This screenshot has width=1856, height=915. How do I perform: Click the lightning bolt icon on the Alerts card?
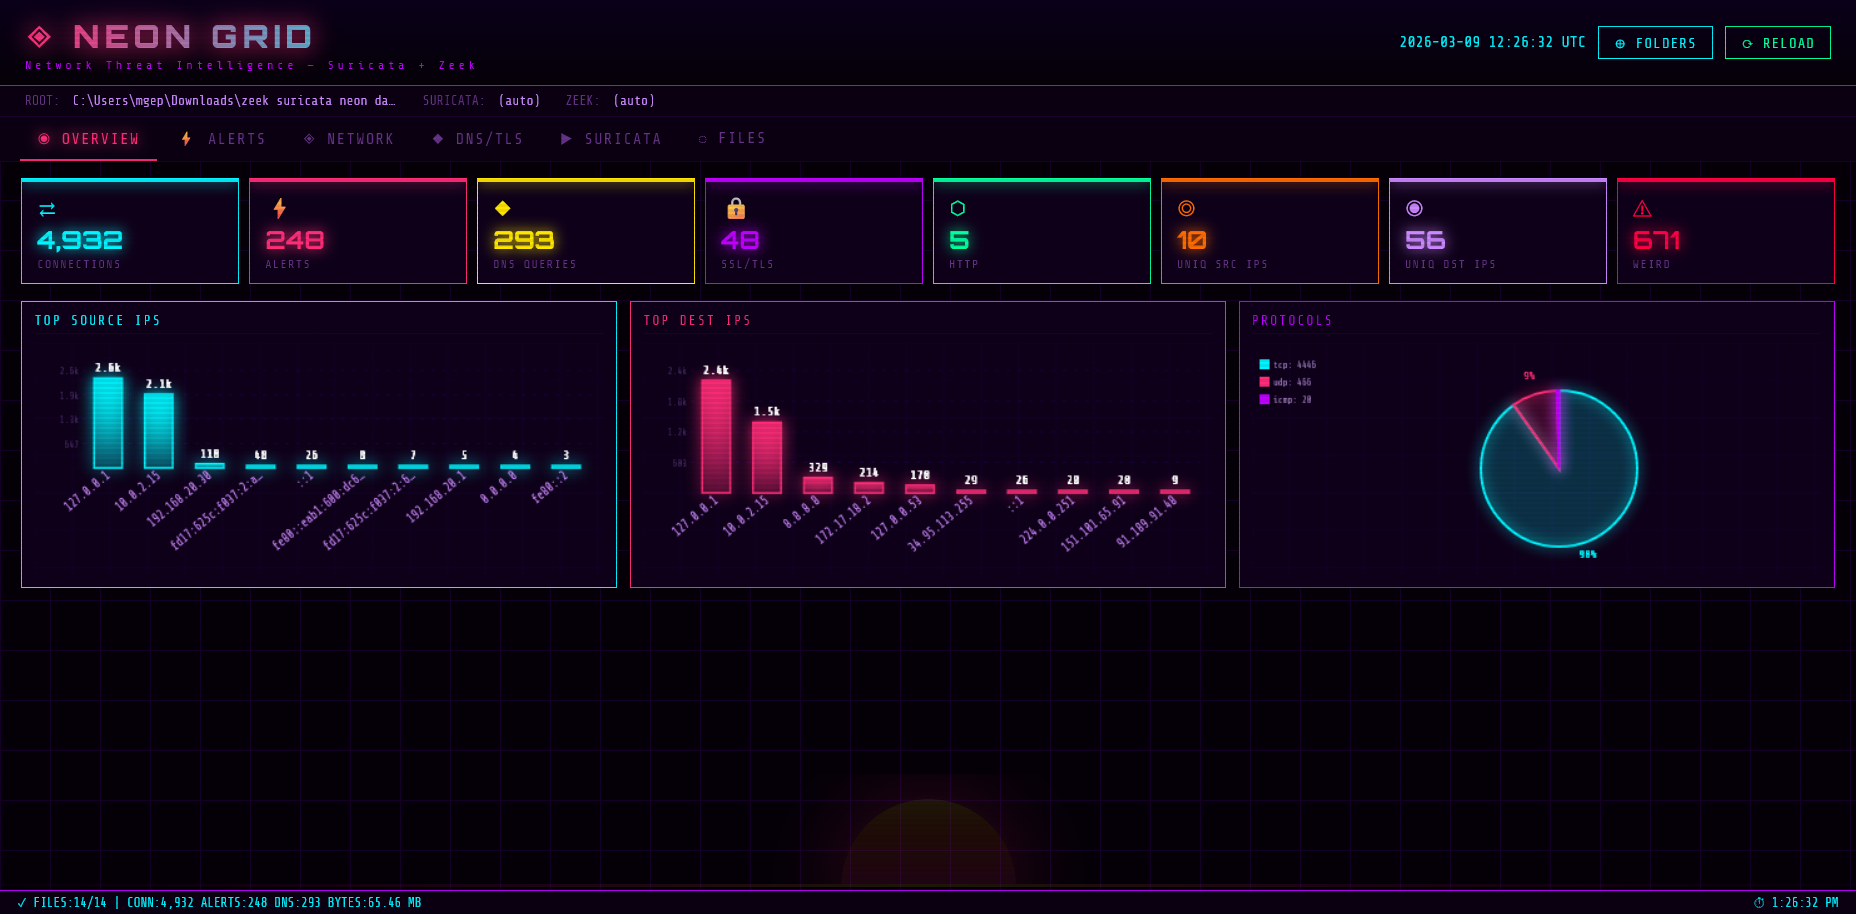point(280,208)
